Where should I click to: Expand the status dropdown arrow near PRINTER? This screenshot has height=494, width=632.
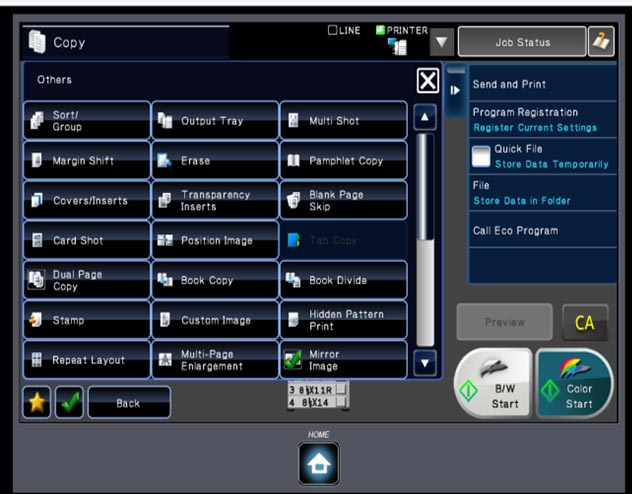pos(442,42)
